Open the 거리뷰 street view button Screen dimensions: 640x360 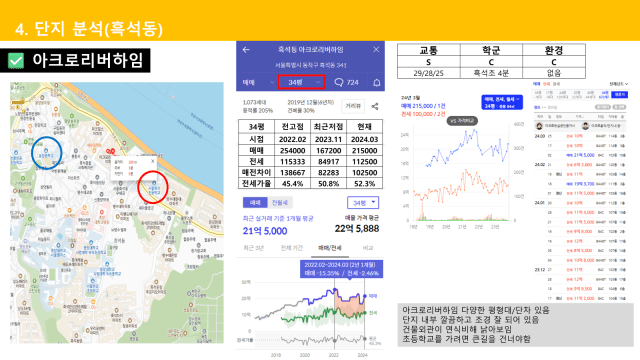pos(353,106)
